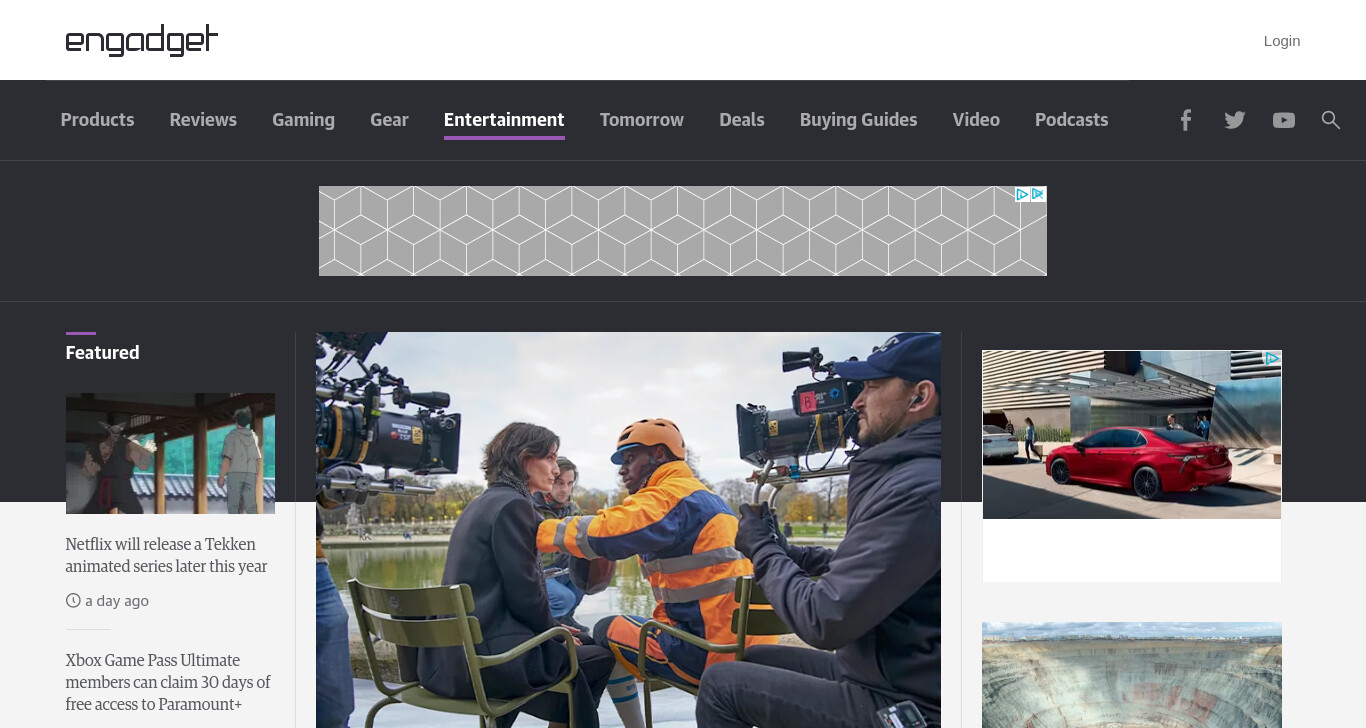Click the 'a day ago' timestamp
Screen dimensions: 1366x728
[117, 601]
